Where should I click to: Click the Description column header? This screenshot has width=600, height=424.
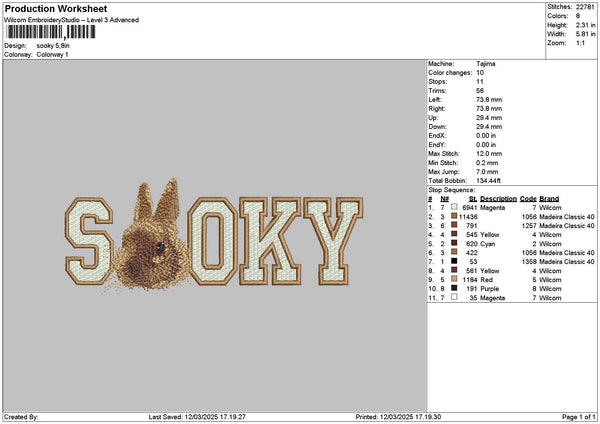pos(498,198)
